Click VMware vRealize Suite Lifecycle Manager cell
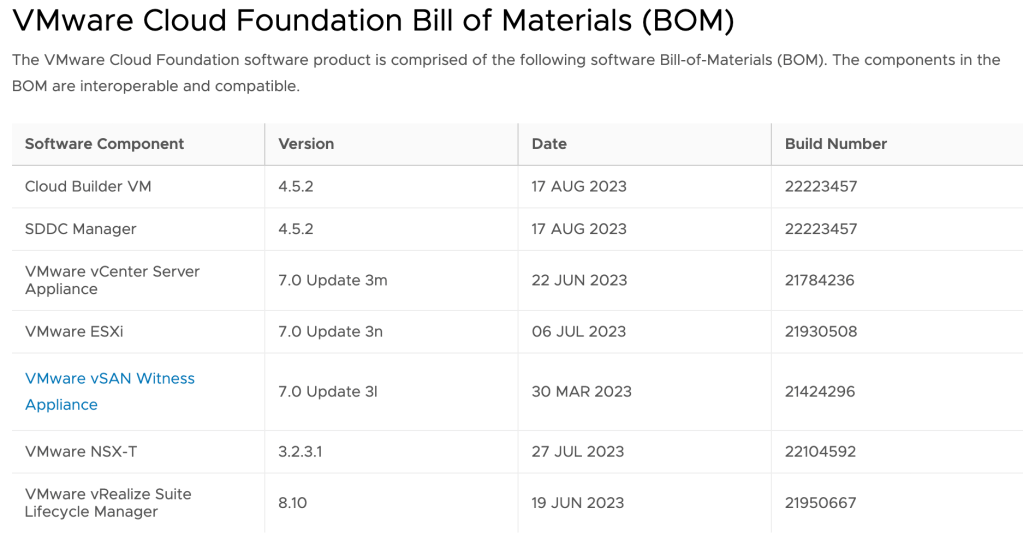The height and width of the screenshot is (550, 1023). point(108,503)
